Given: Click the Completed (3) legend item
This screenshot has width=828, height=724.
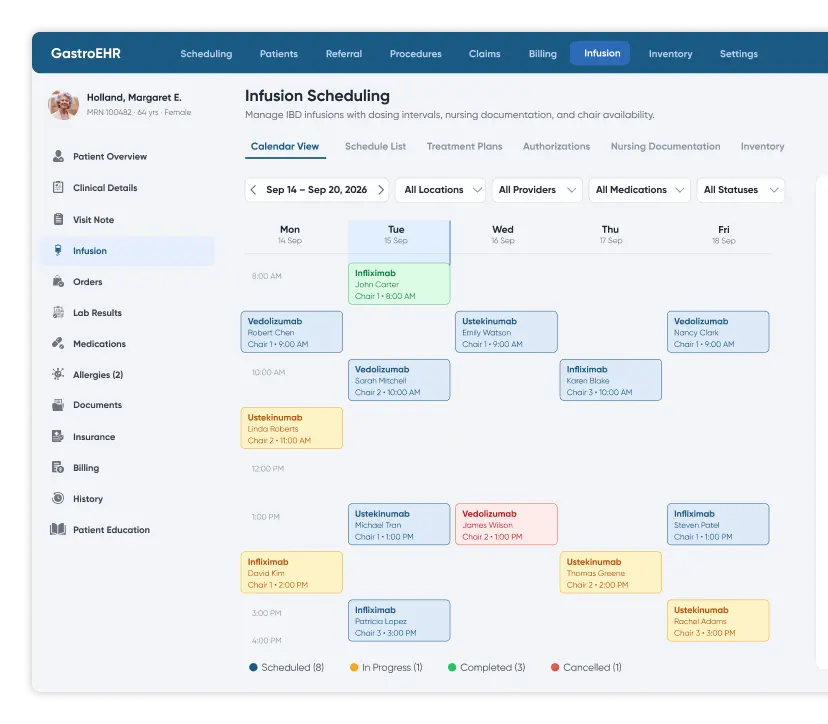Looking at the screenshot, I should click(486, 667).
